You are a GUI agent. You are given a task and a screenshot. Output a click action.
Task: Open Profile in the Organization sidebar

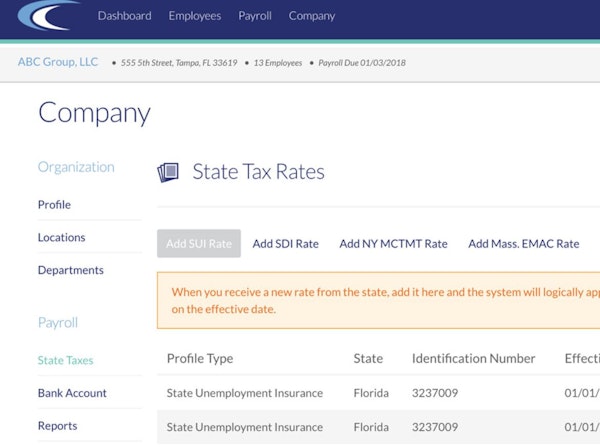coord(54,205)
